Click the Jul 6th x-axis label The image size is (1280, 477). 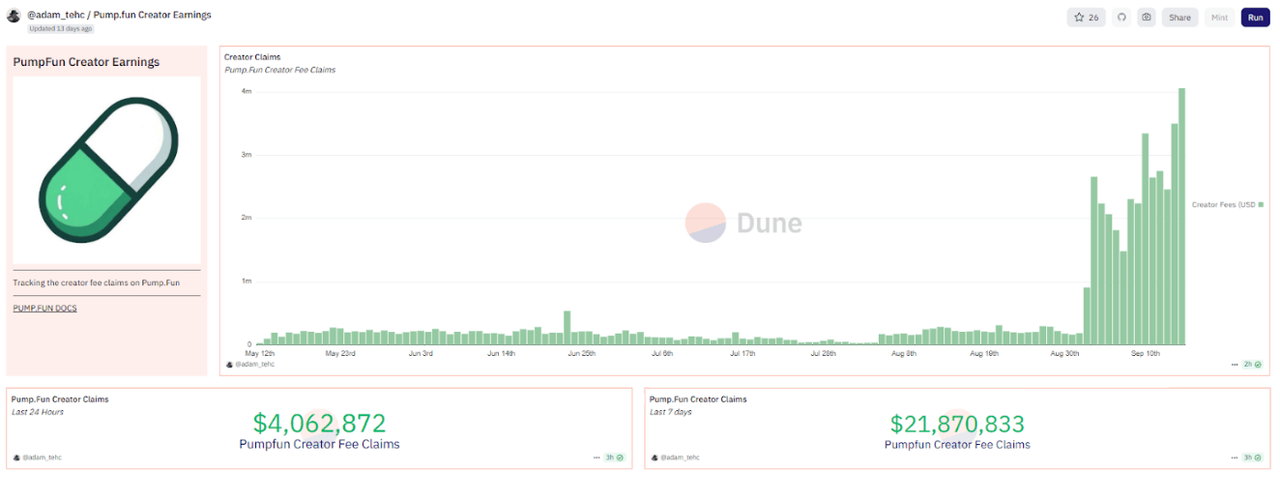point(662,353)
